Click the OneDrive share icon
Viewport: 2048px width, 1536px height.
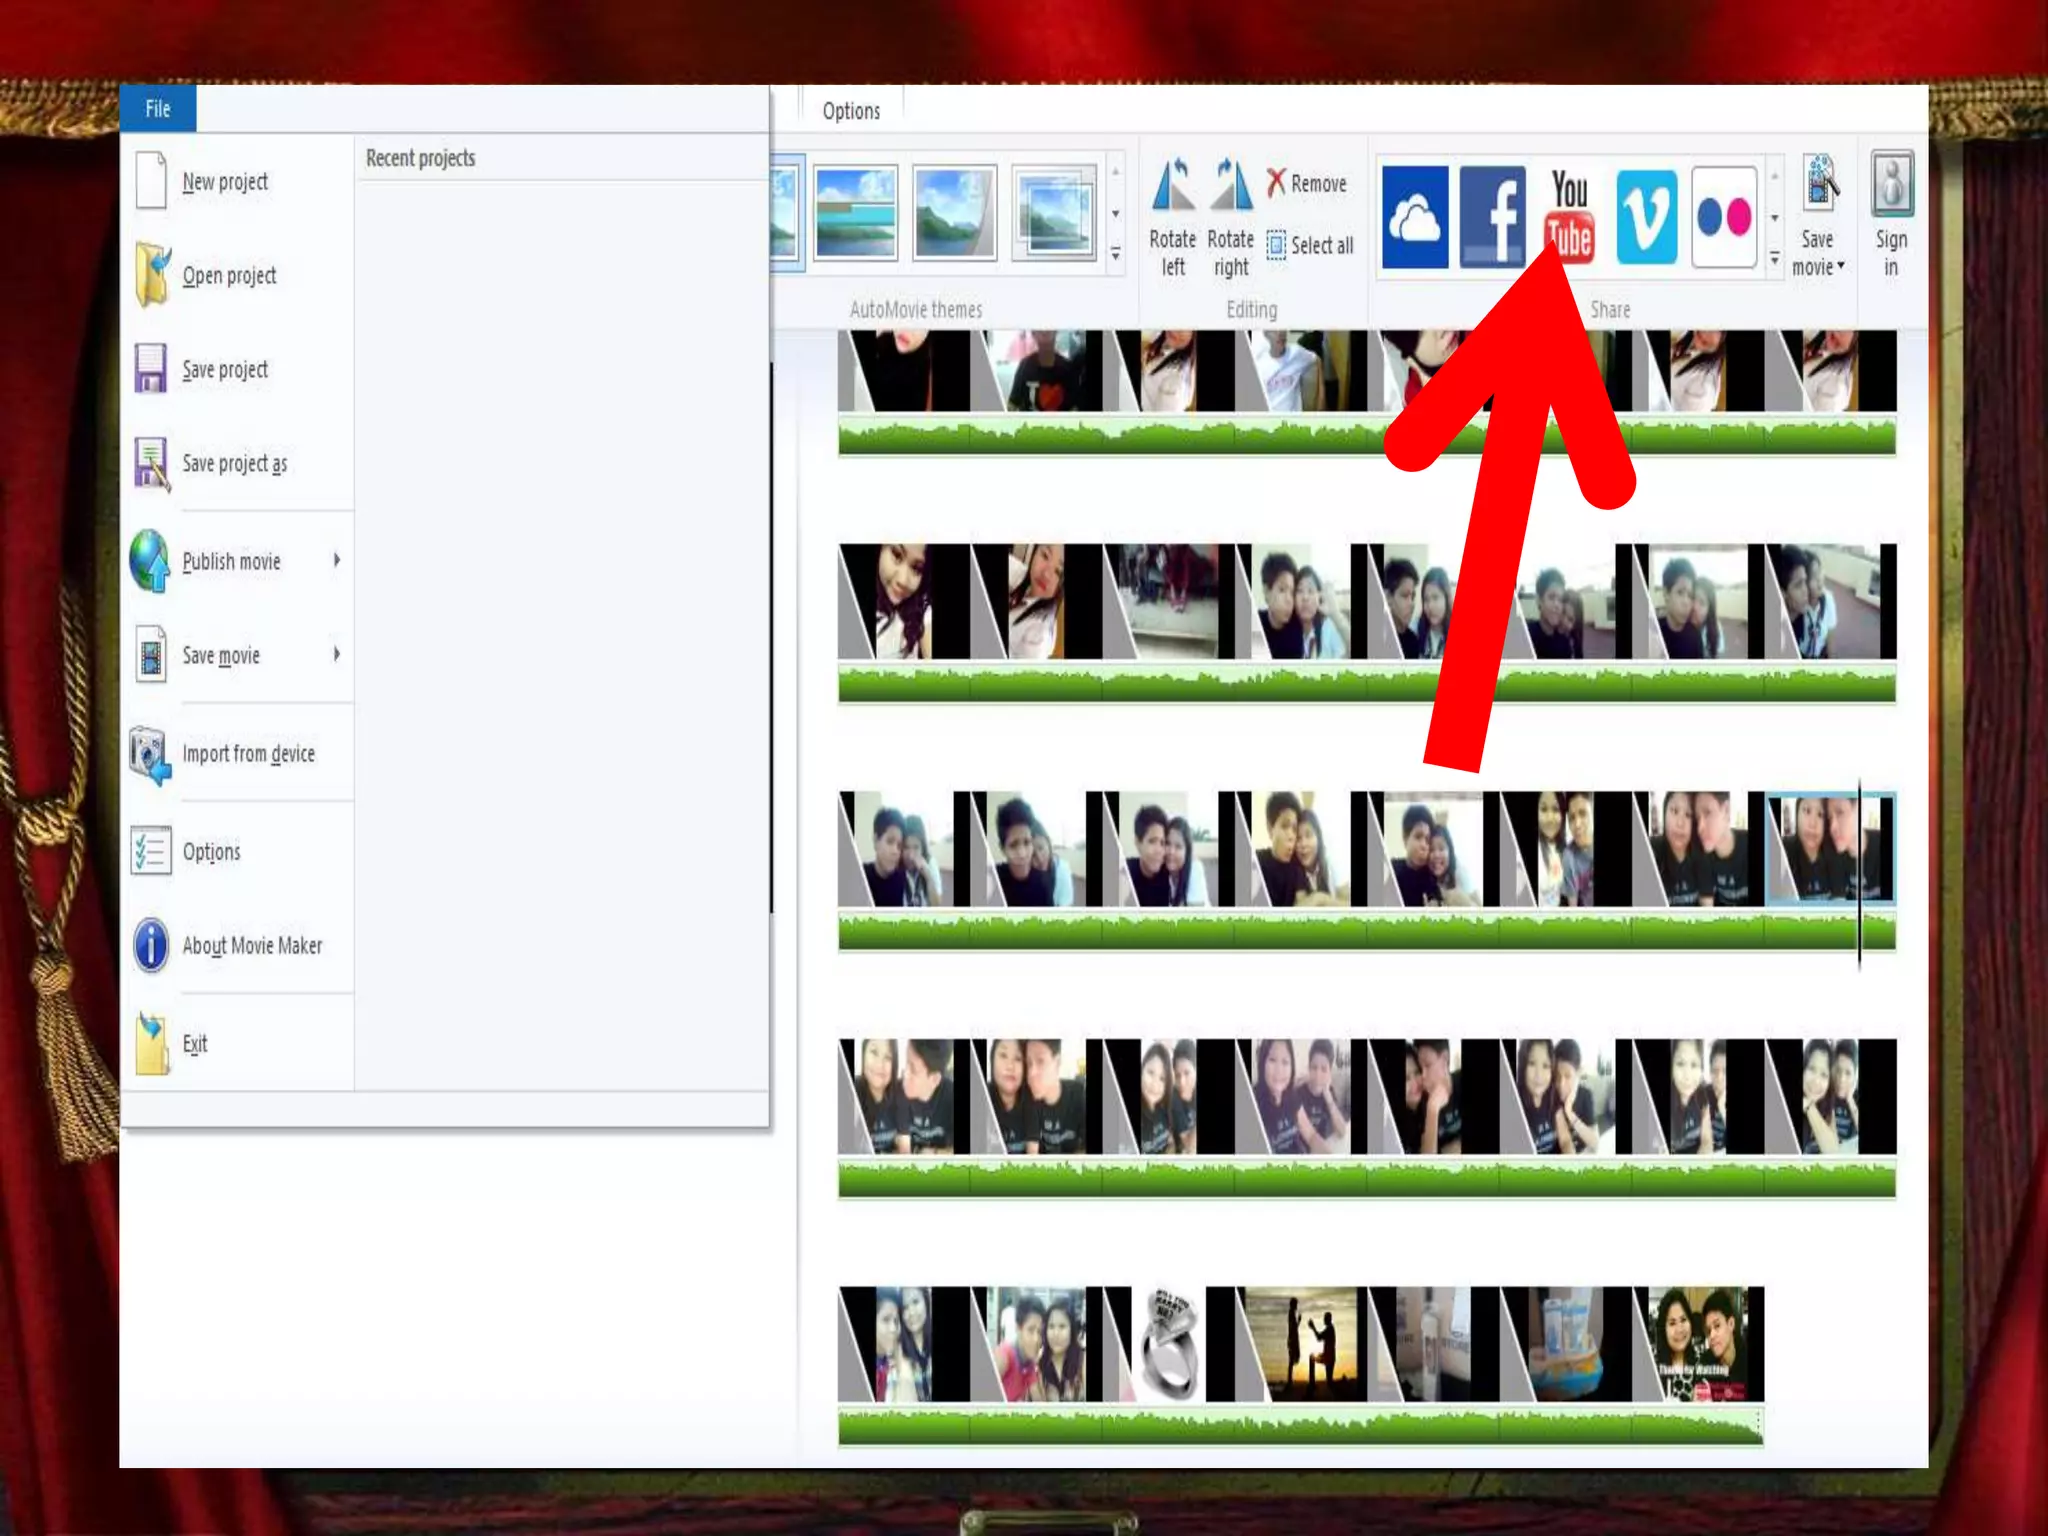(1414, 217)
